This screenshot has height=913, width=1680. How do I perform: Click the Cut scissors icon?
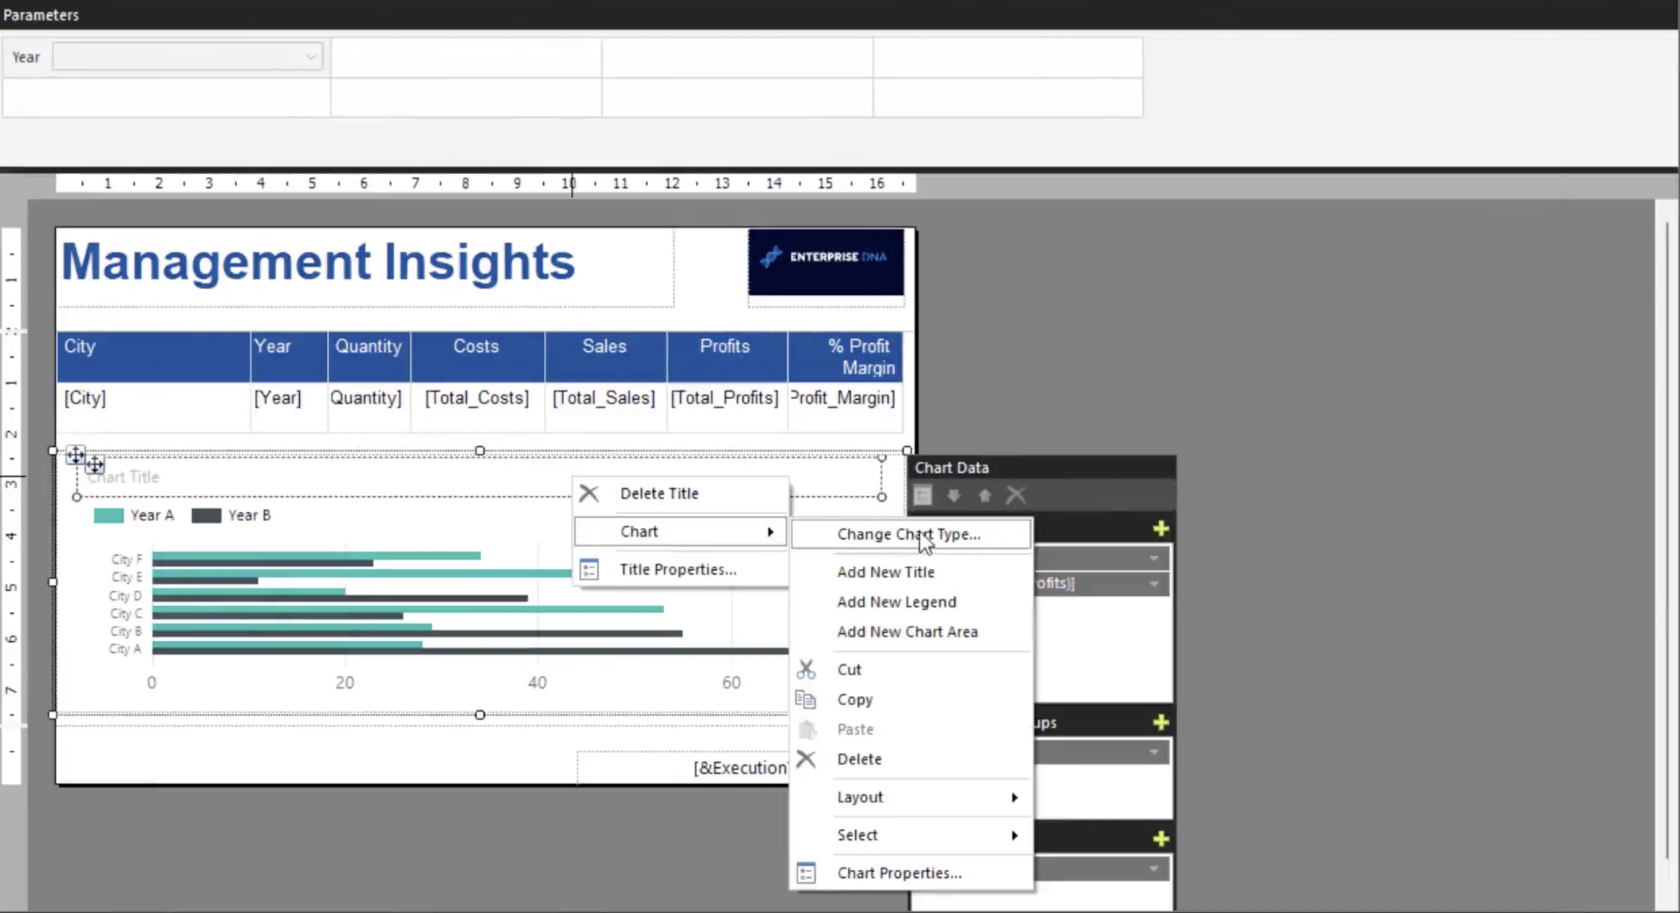pyautogui.click(x=806, y=669)
